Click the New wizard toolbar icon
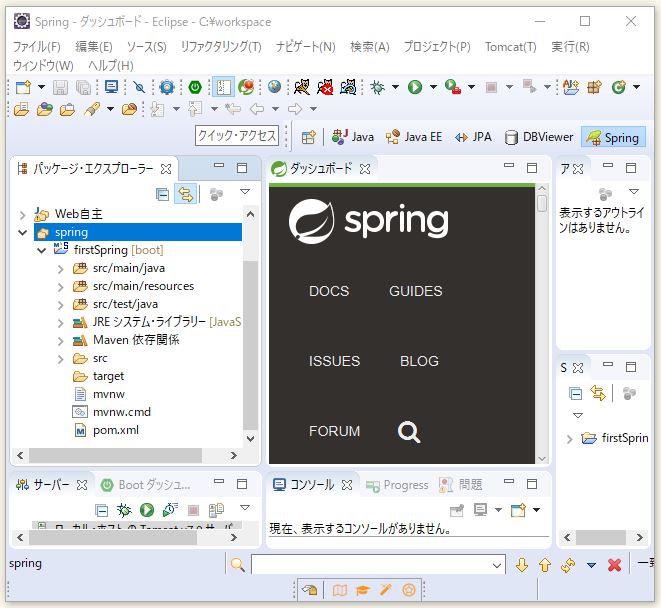This screenshot has height=608, width=661. pos(23,87)
